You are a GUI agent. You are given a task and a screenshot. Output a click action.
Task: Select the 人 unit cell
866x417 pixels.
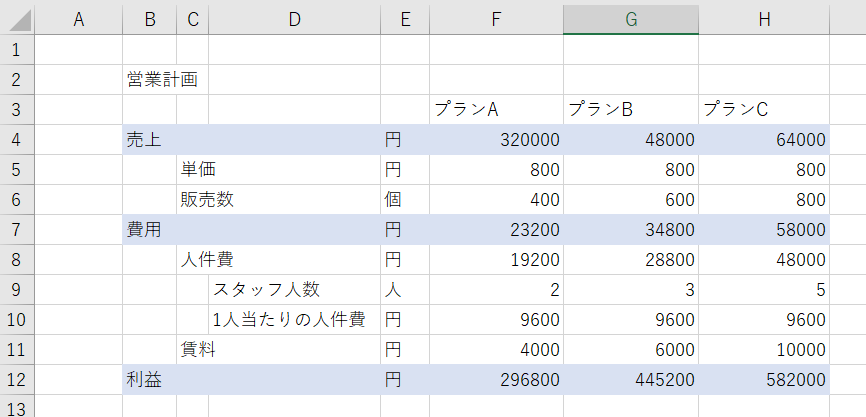point(405,289)
